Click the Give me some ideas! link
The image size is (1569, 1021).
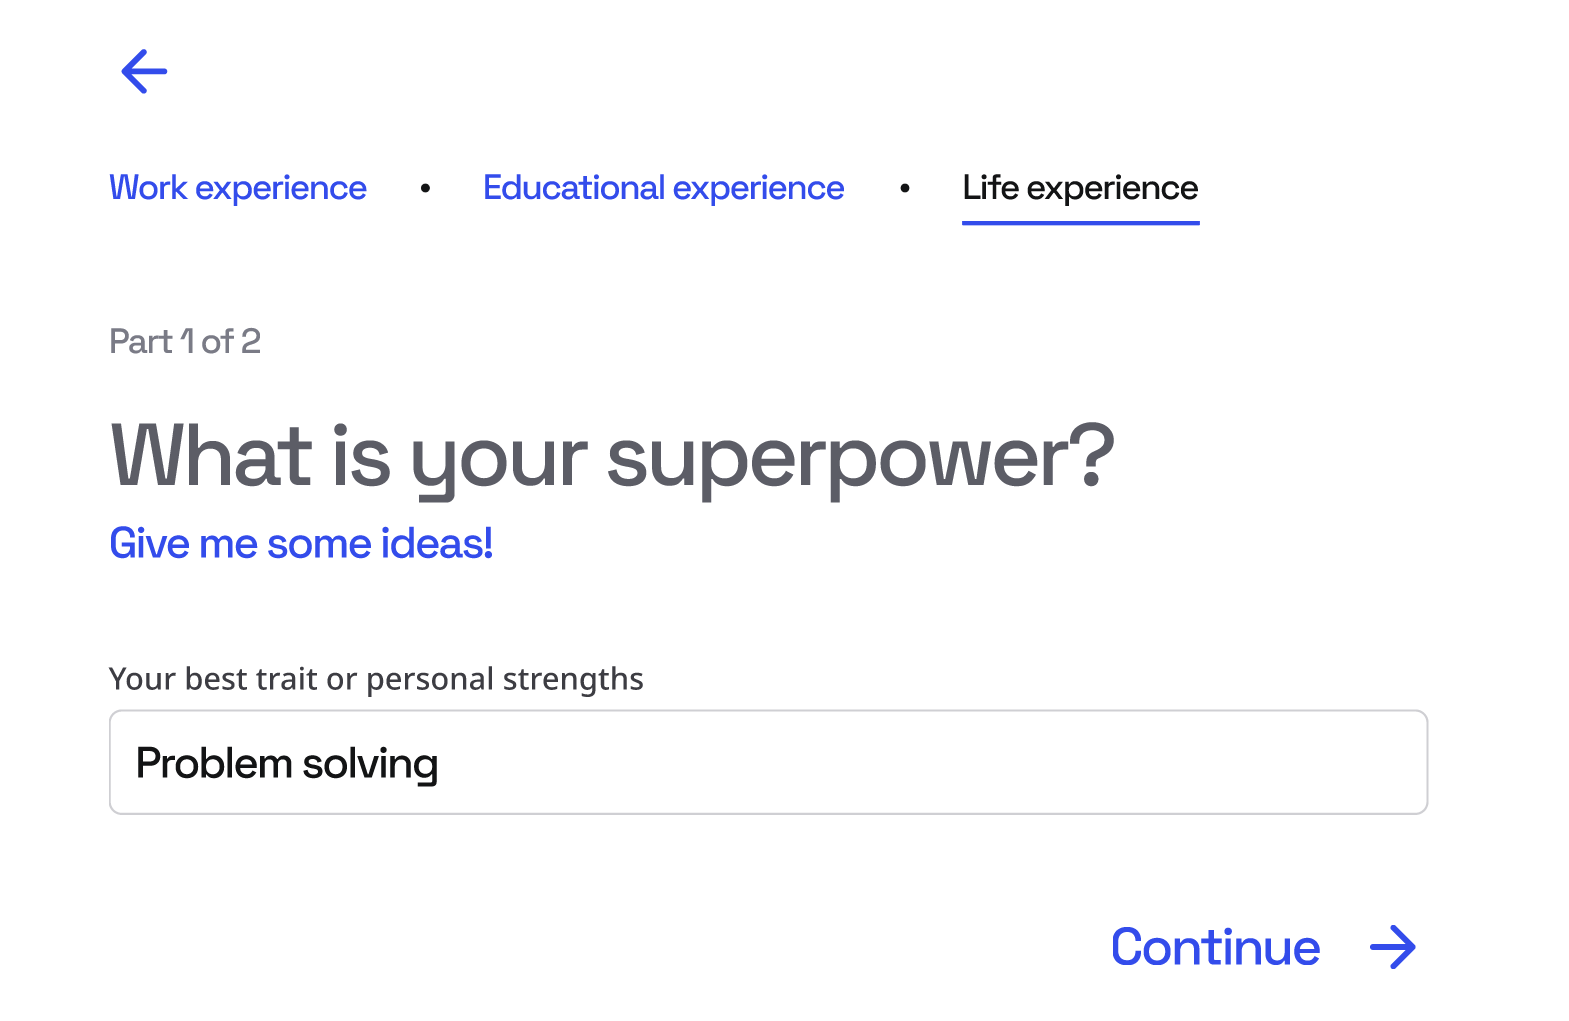click(301, 544)
